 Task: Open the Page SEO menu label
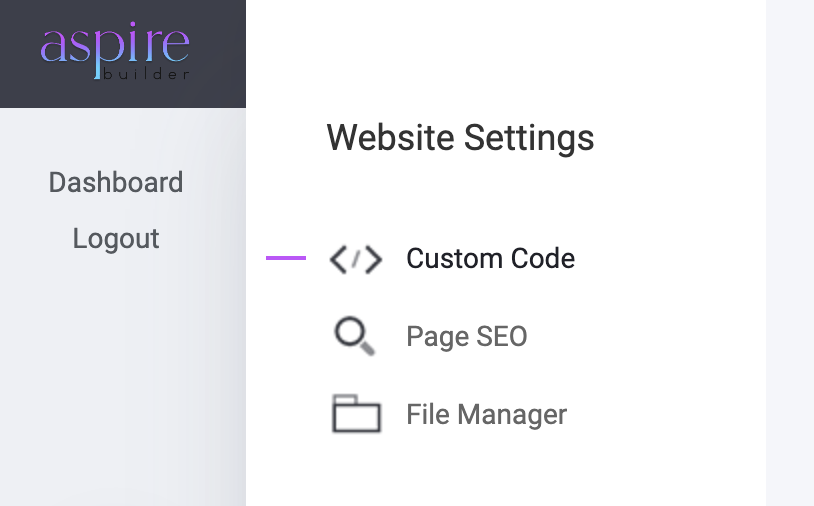point(467,336)
